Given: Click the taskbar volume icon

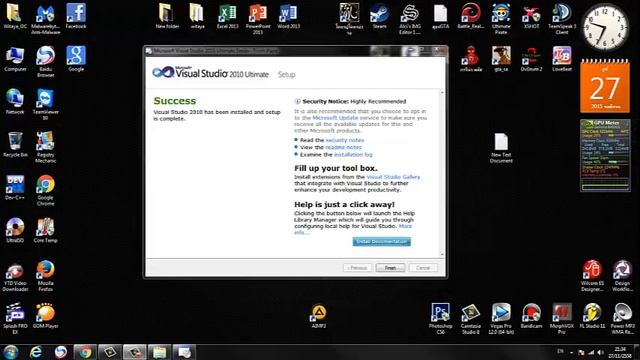Looking at the screenshot, I should [x=600, y=352].
